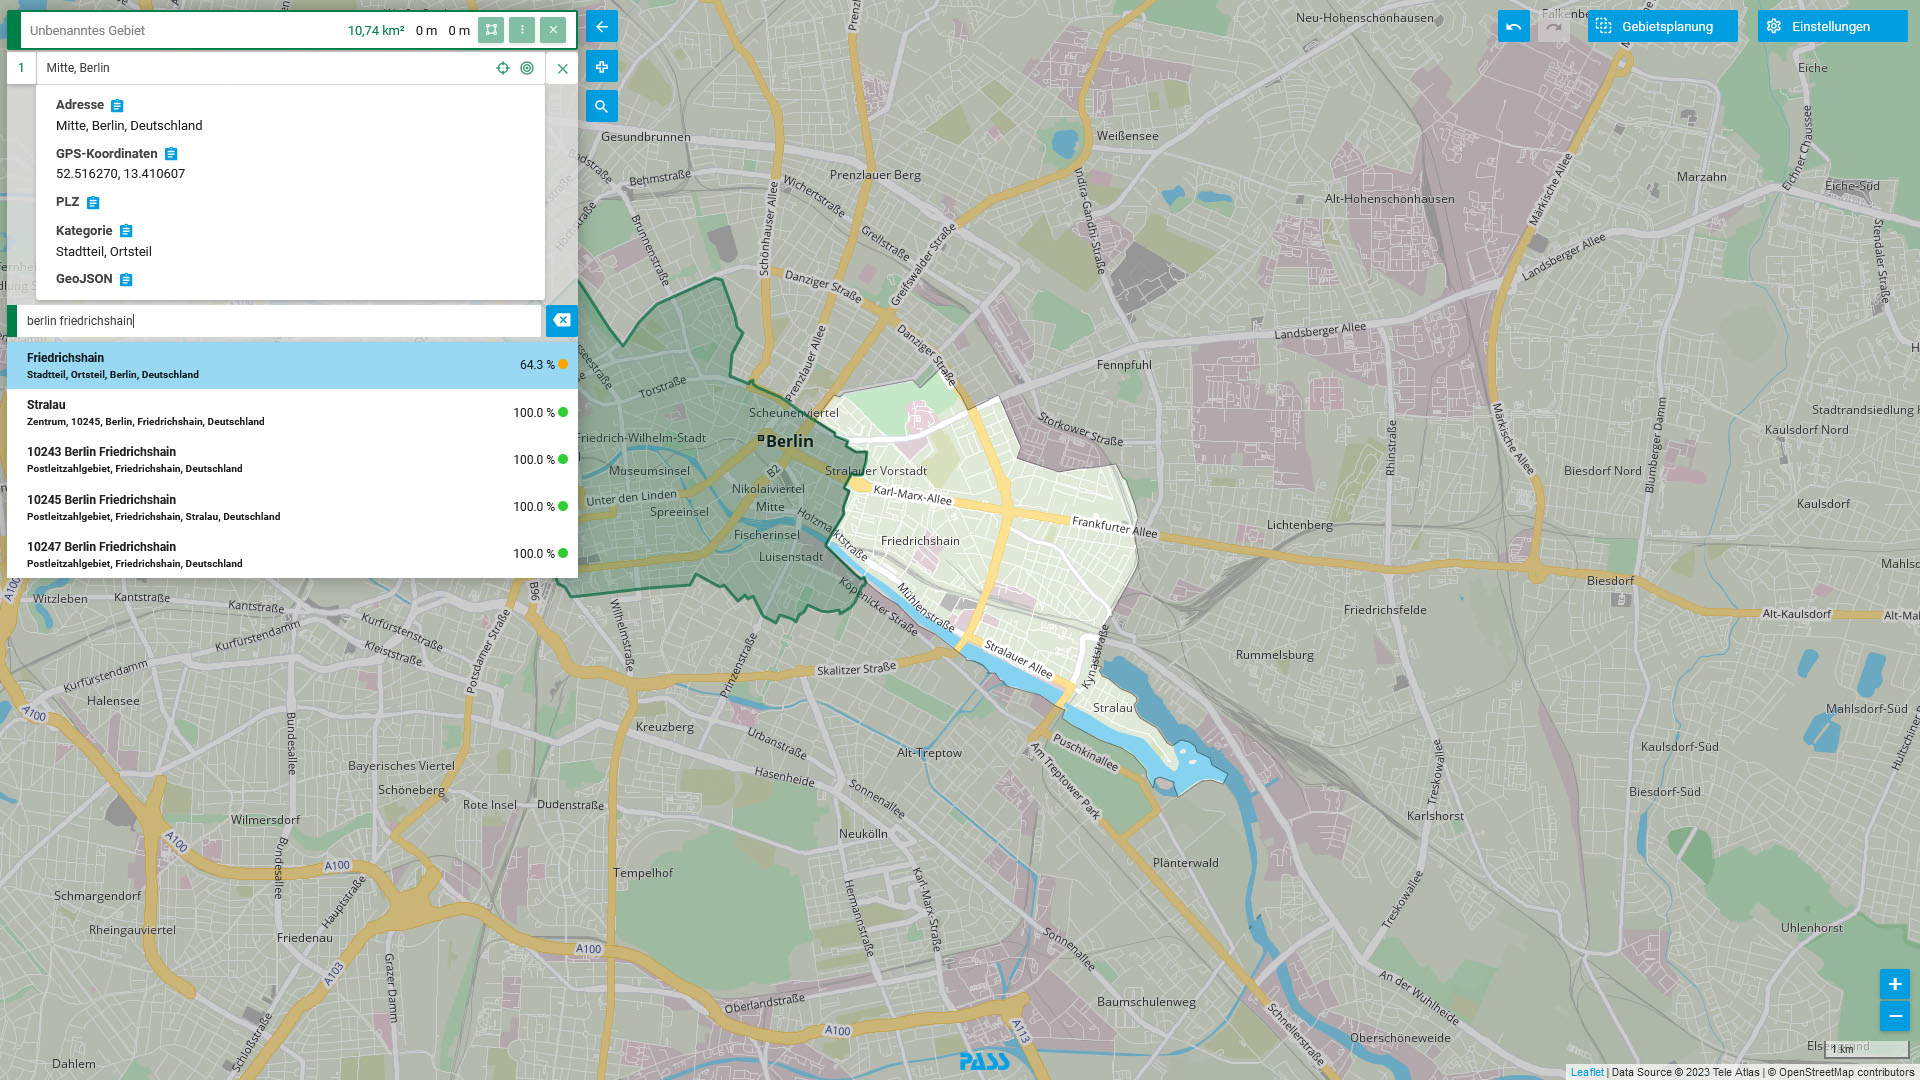Open Gebietsplanung mode

point(1662,27)
